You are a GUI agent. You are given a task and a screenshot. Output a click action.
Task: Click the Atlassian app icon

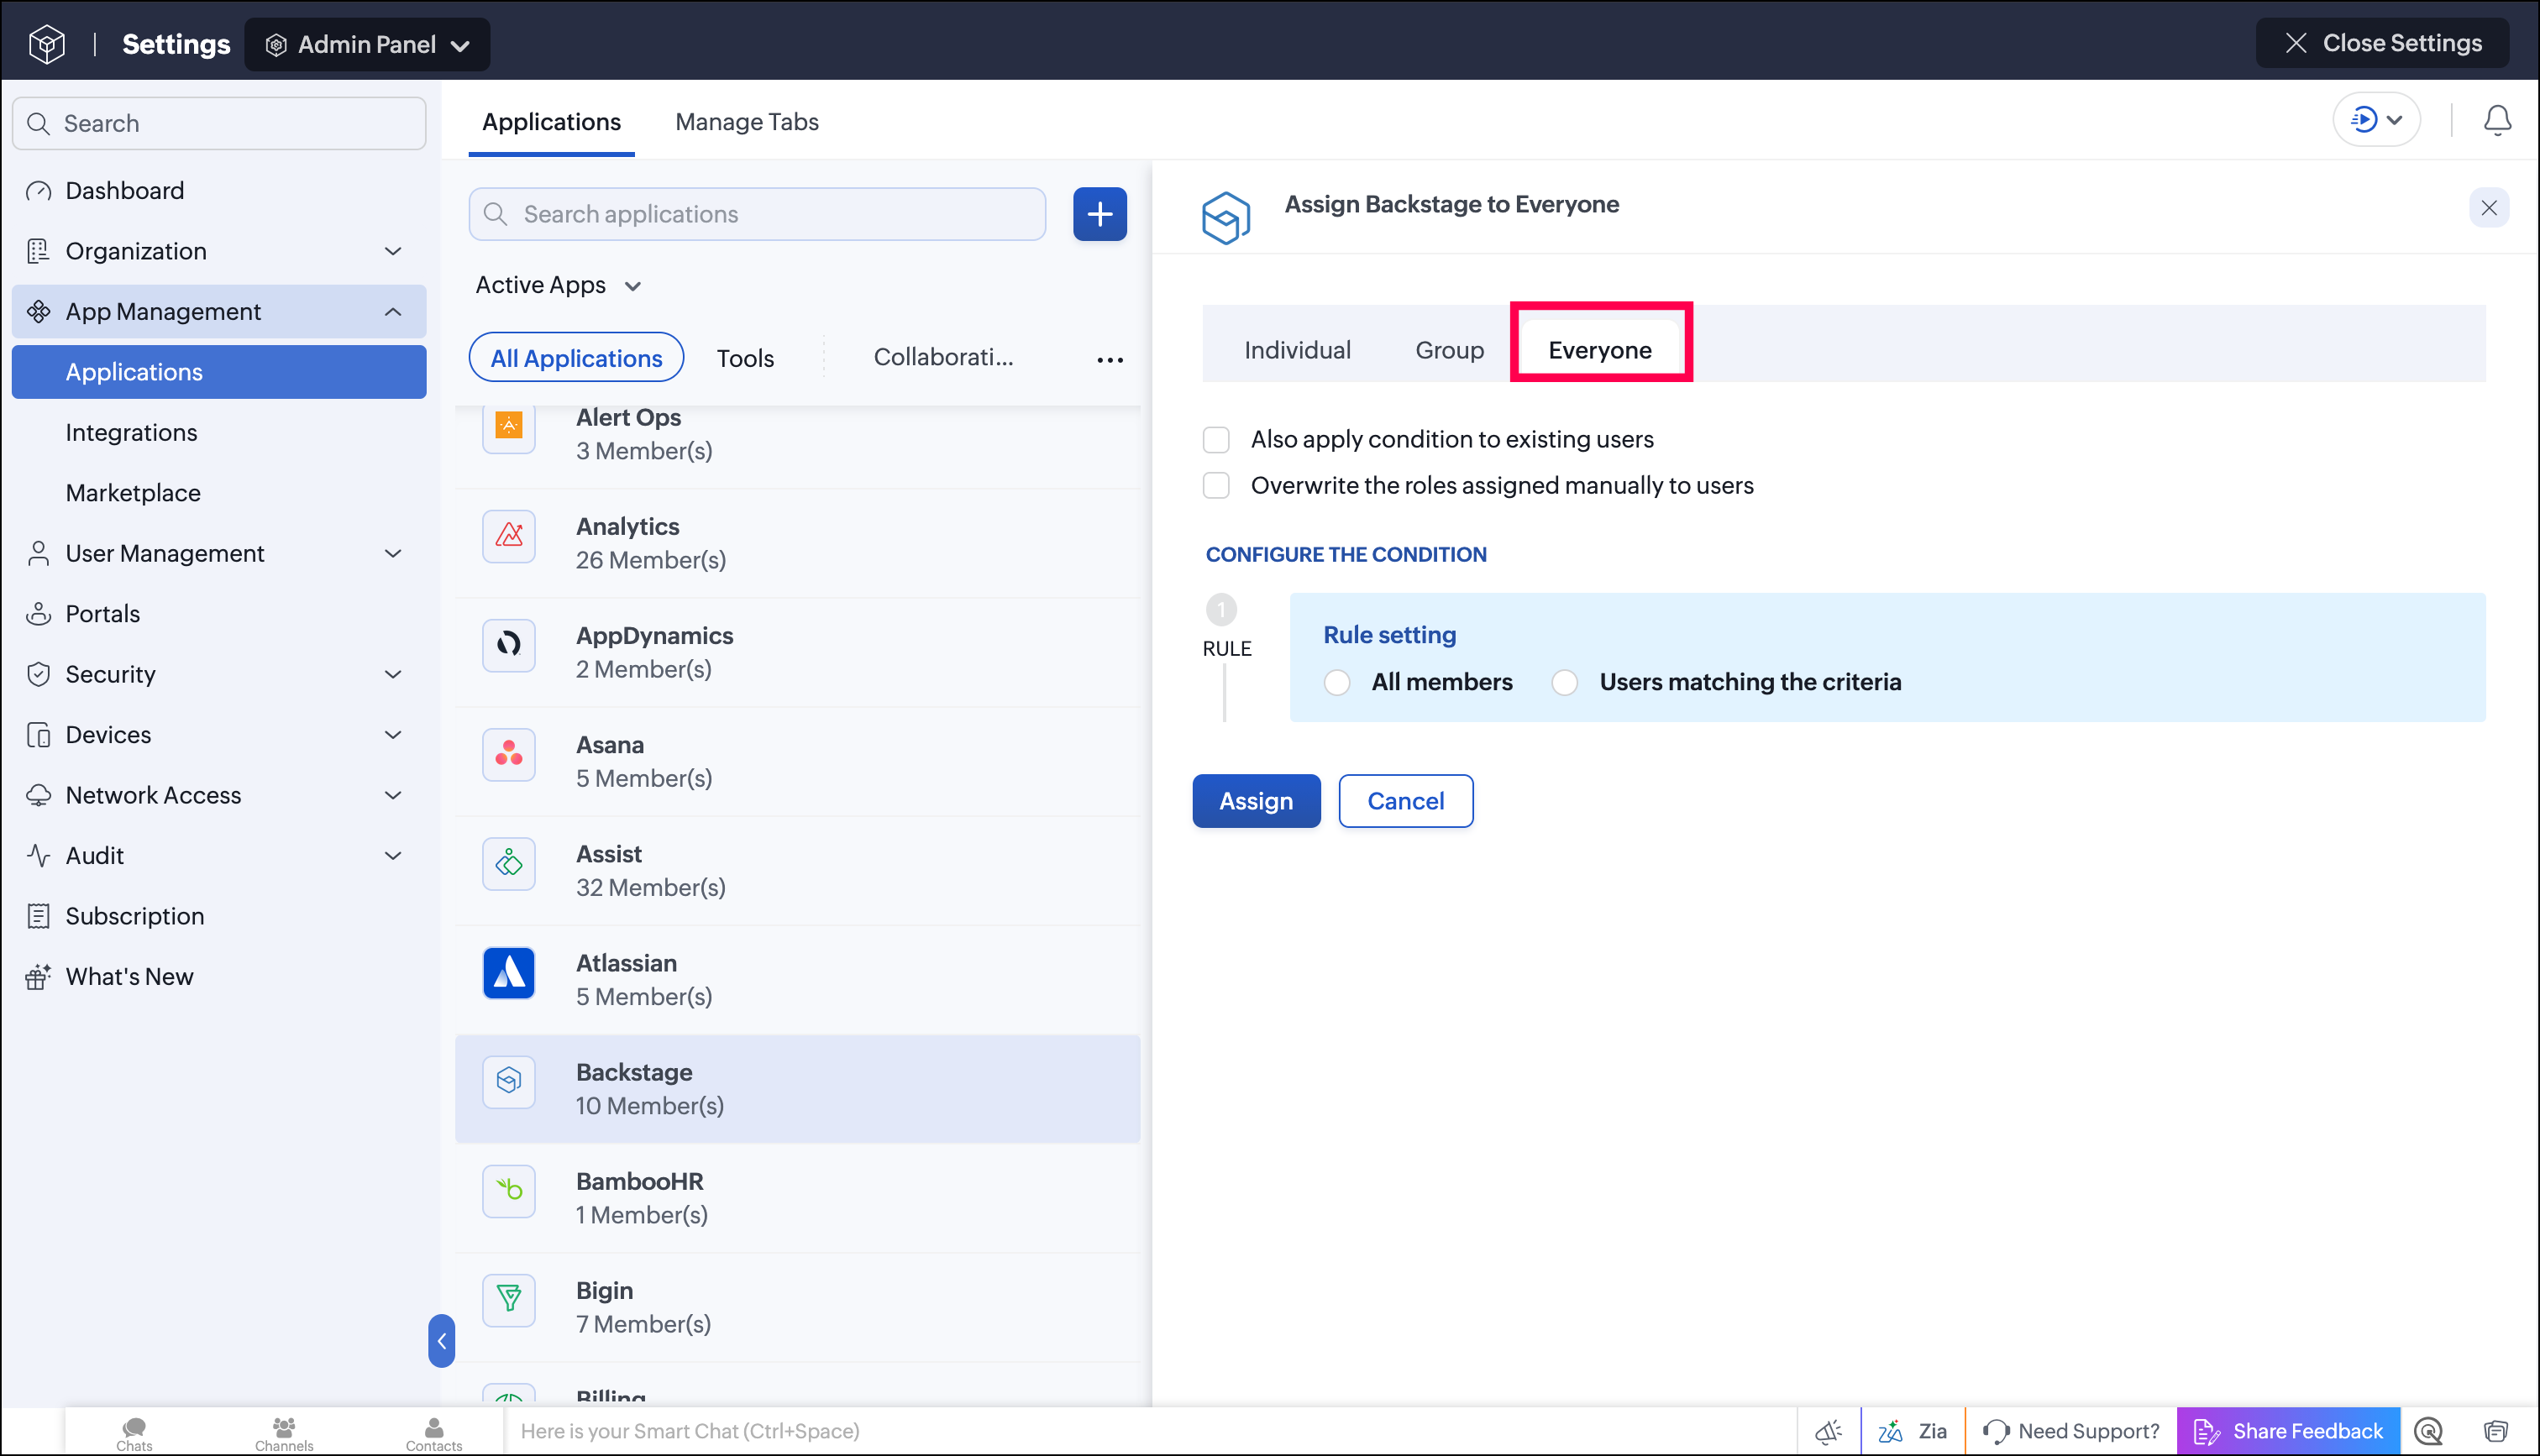tap(509, 972)
